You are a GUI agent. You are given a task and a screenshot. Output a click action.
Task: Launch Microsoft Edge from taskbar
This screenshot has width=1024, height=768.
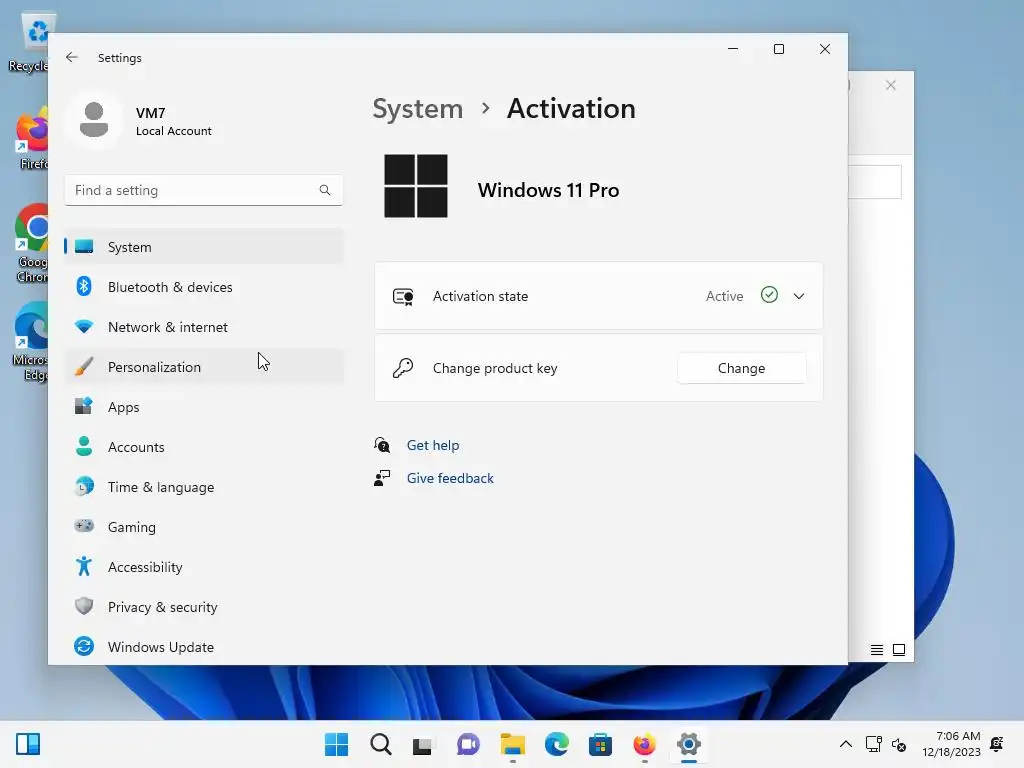click(x=556, y=744)
